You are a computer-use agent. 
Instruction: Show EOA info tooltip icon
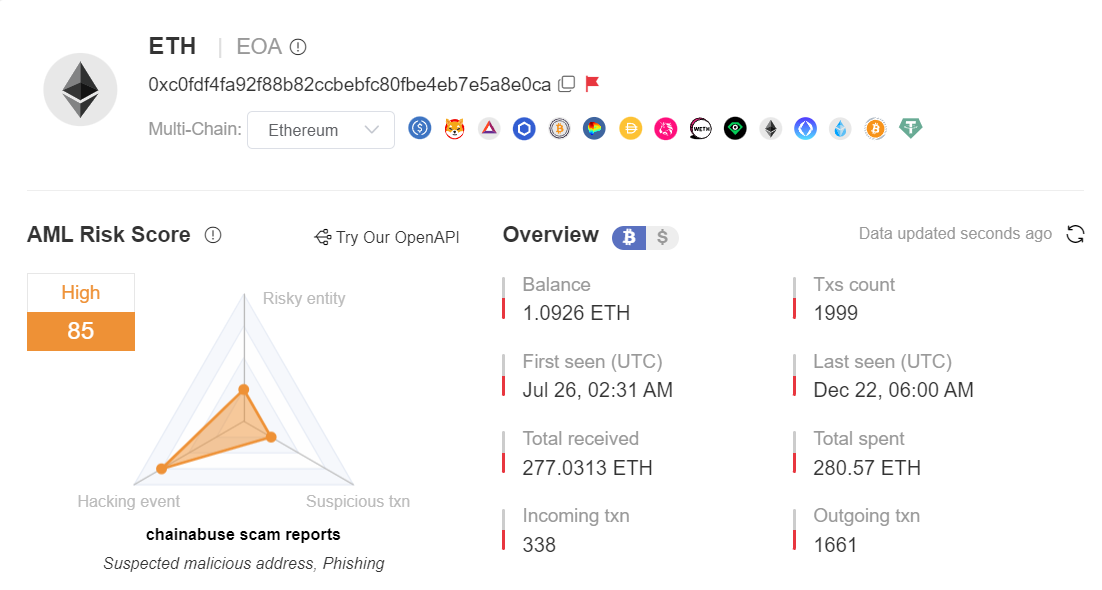[x=298, y=47]
